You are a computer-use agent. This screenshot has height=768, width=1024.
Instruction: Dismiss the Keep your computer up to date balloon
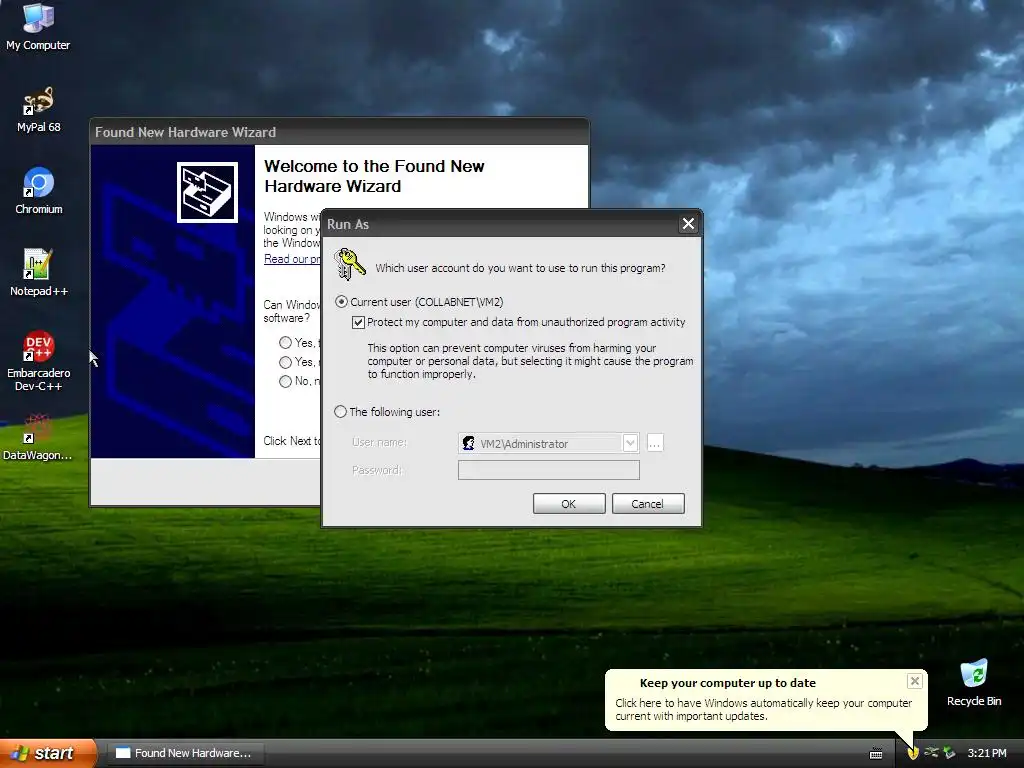click(x=914, y=681)
